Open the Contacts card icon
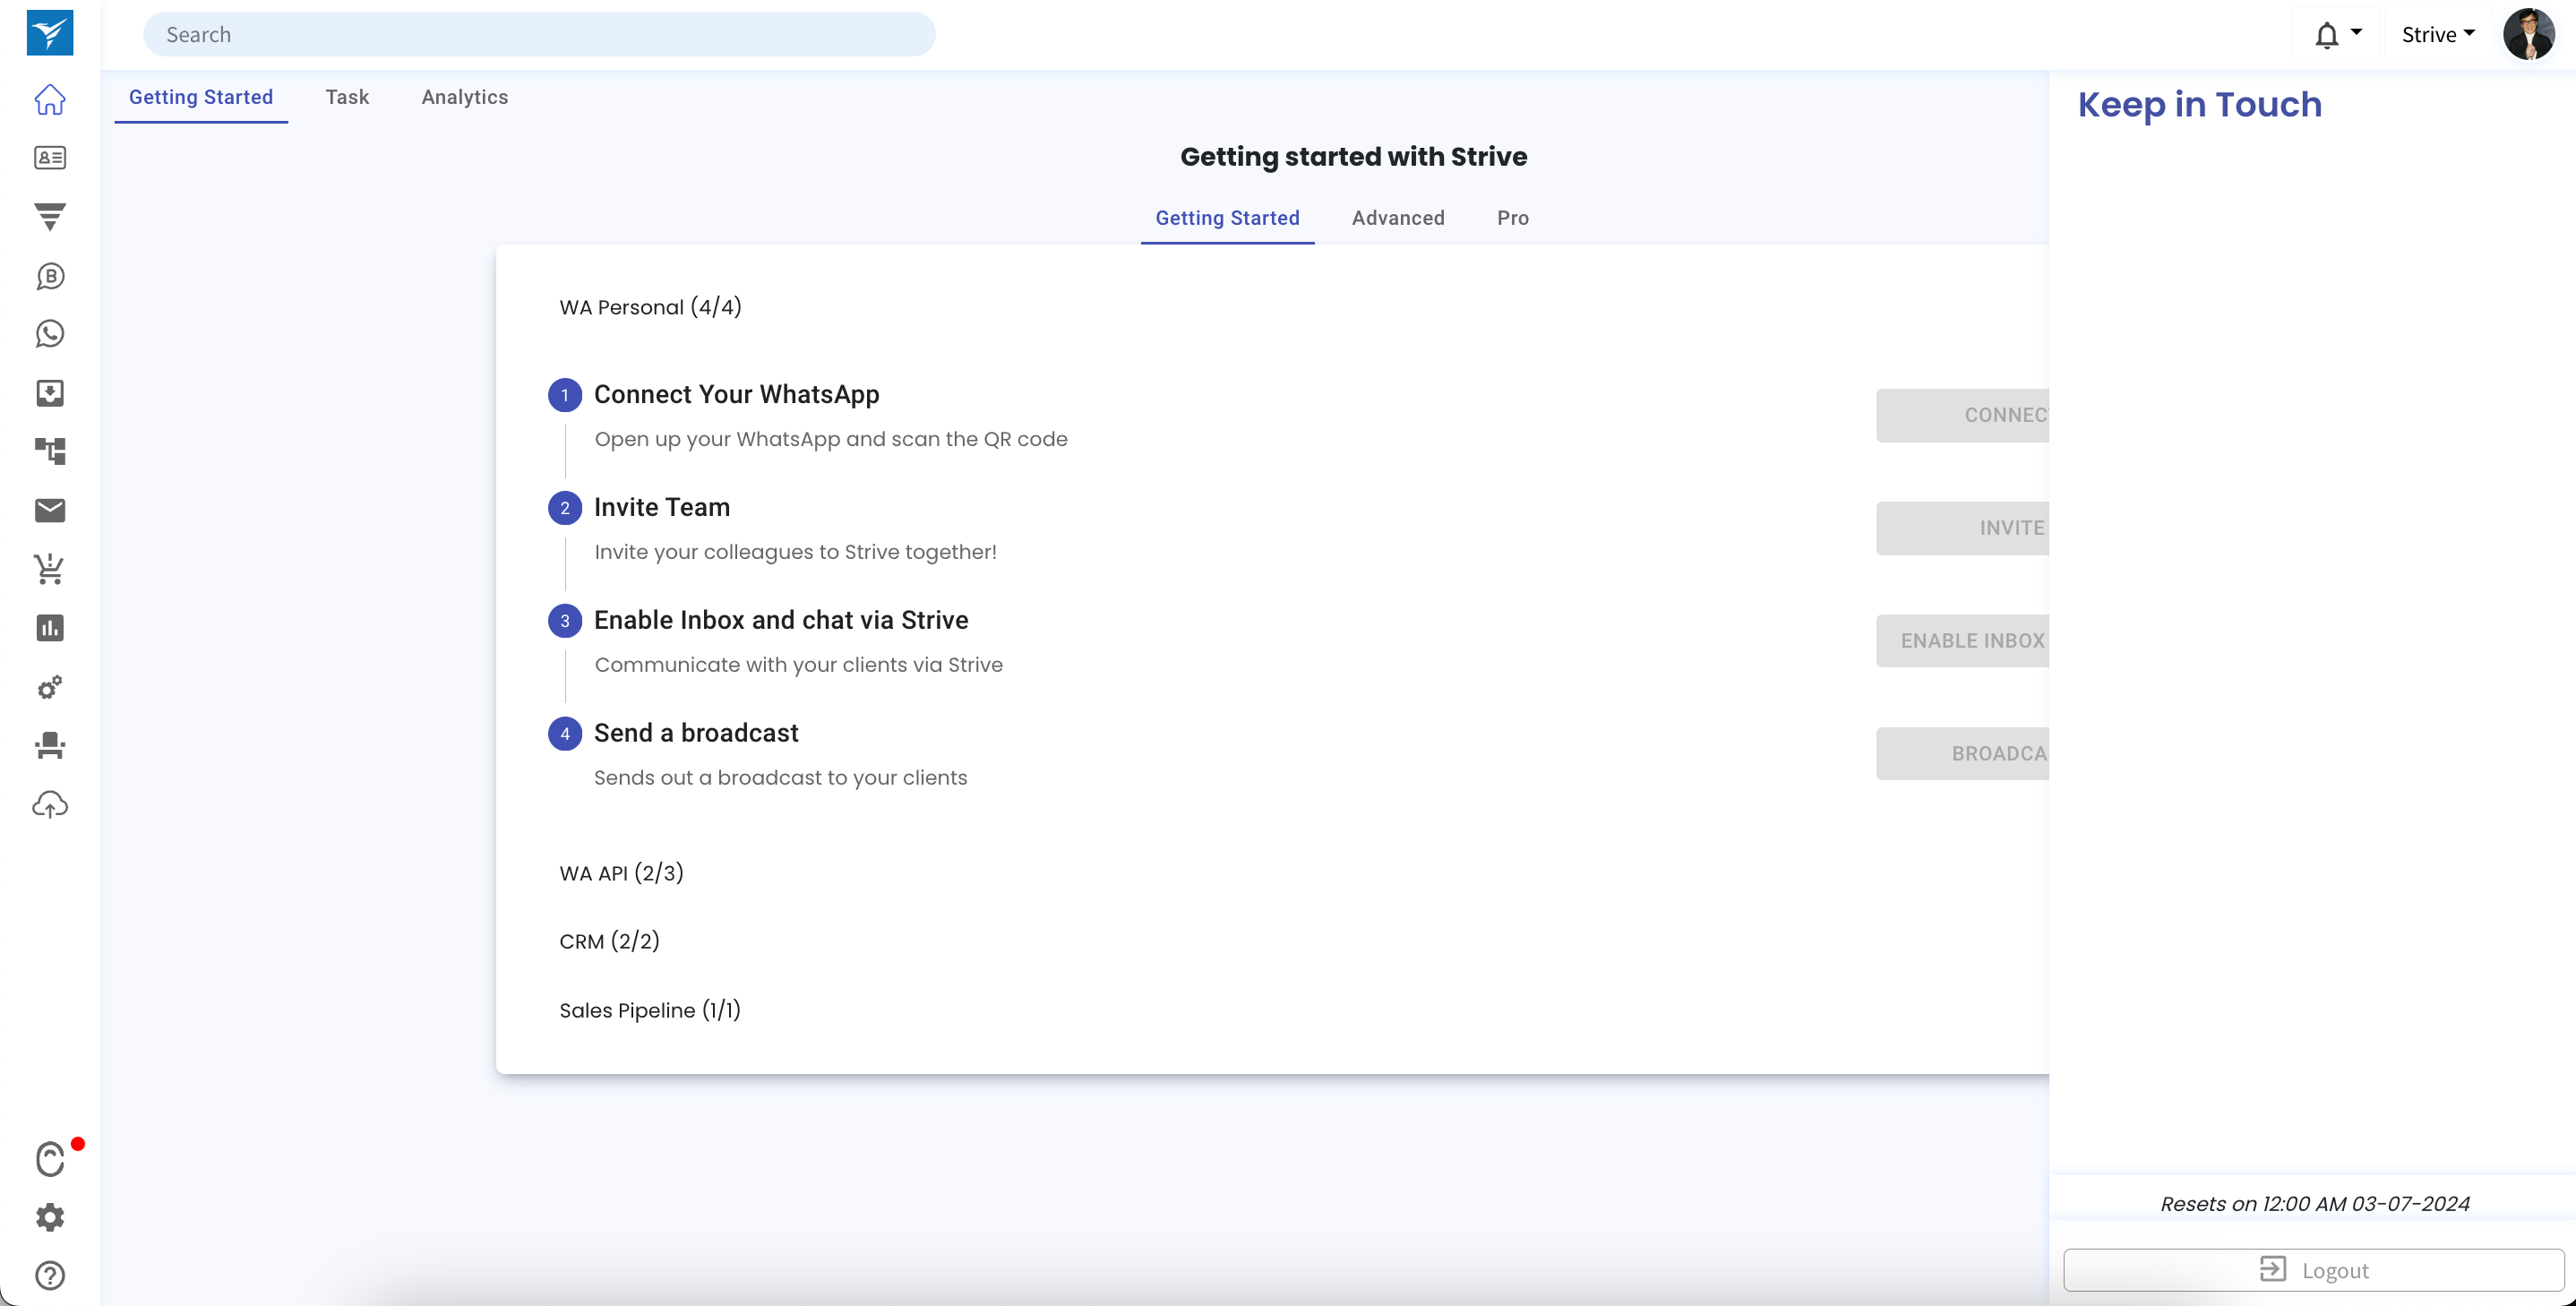2576x1306 pixels. click(x=50, y=158)
